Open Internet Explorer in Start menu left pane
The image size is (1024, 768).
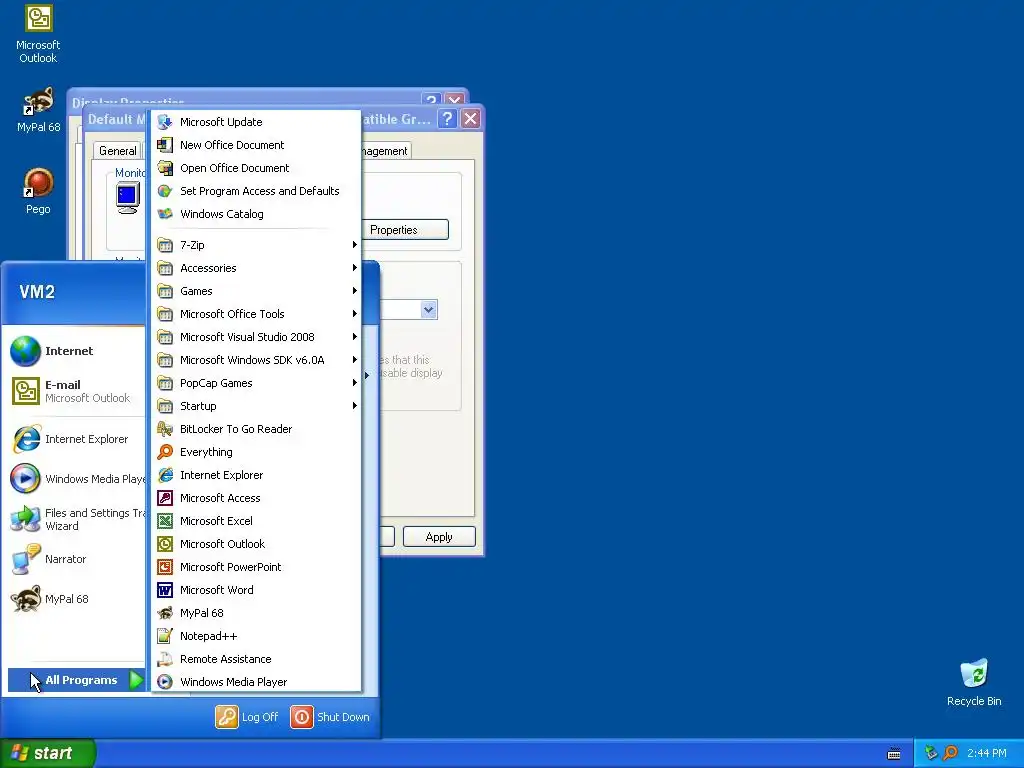(76, 439)
